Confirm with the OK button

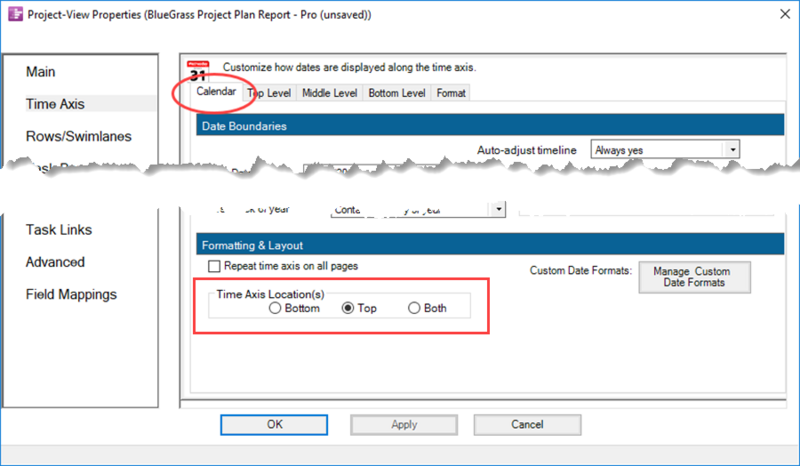(274, 425)
